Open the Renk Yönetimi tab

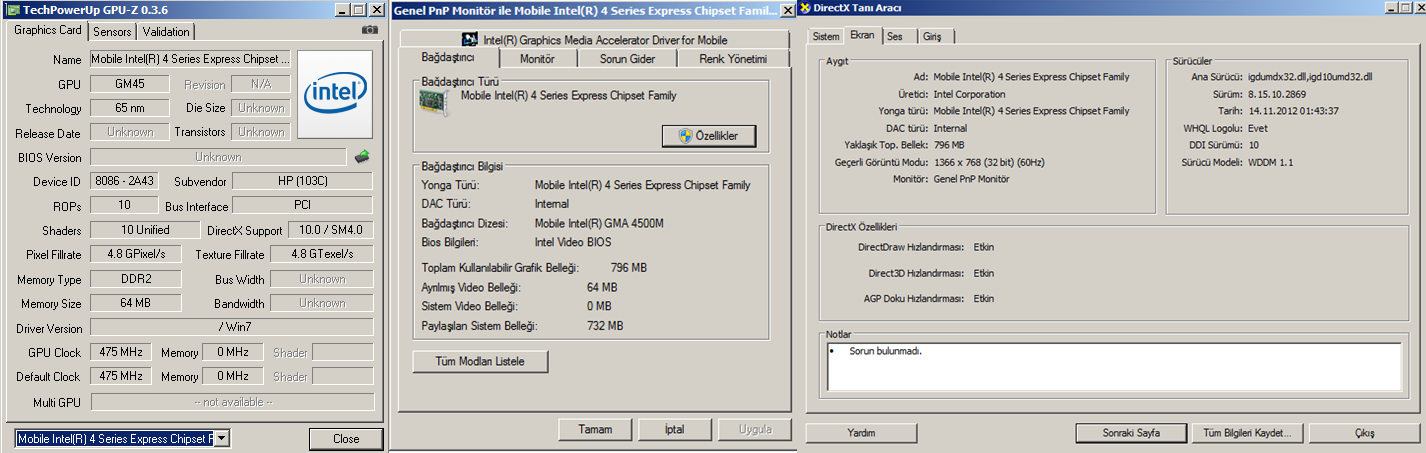tap(733, 59)
